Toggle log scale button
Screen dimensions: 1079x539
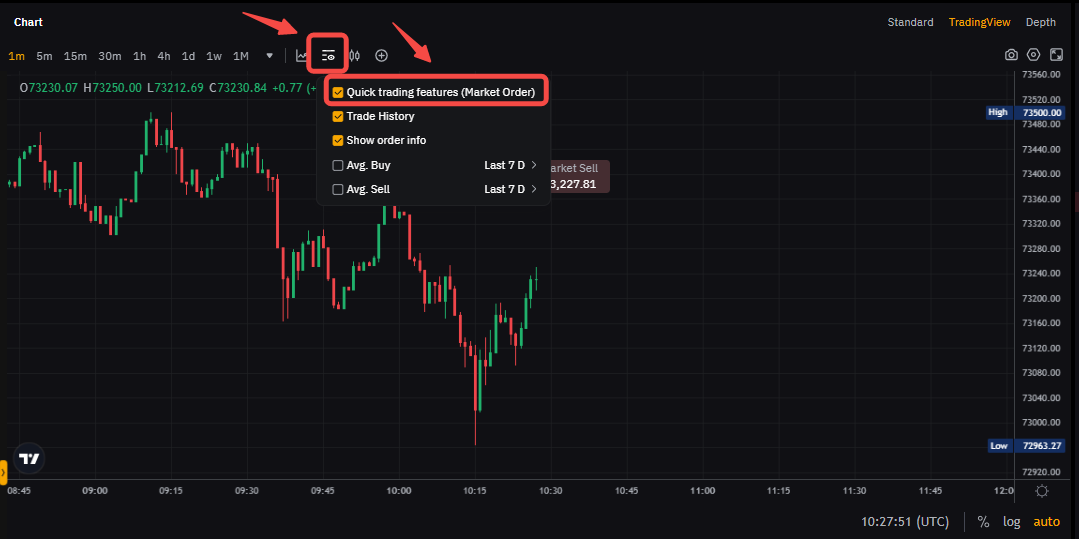click(x=1012, y=521)
